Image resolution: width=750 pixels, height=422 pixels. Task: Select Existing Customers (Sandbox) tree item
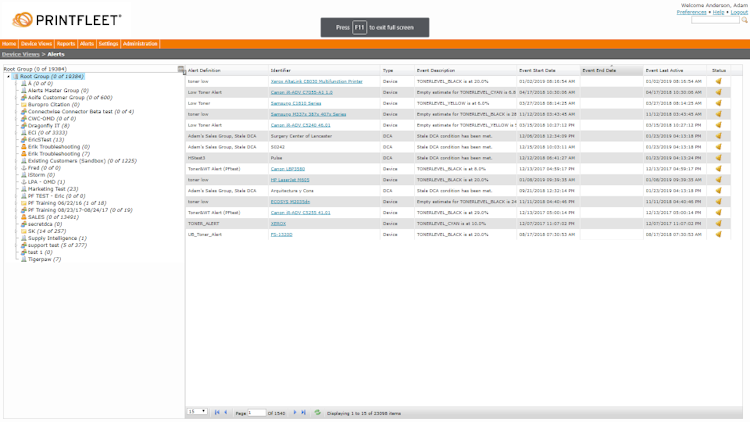tap(82, 161)
